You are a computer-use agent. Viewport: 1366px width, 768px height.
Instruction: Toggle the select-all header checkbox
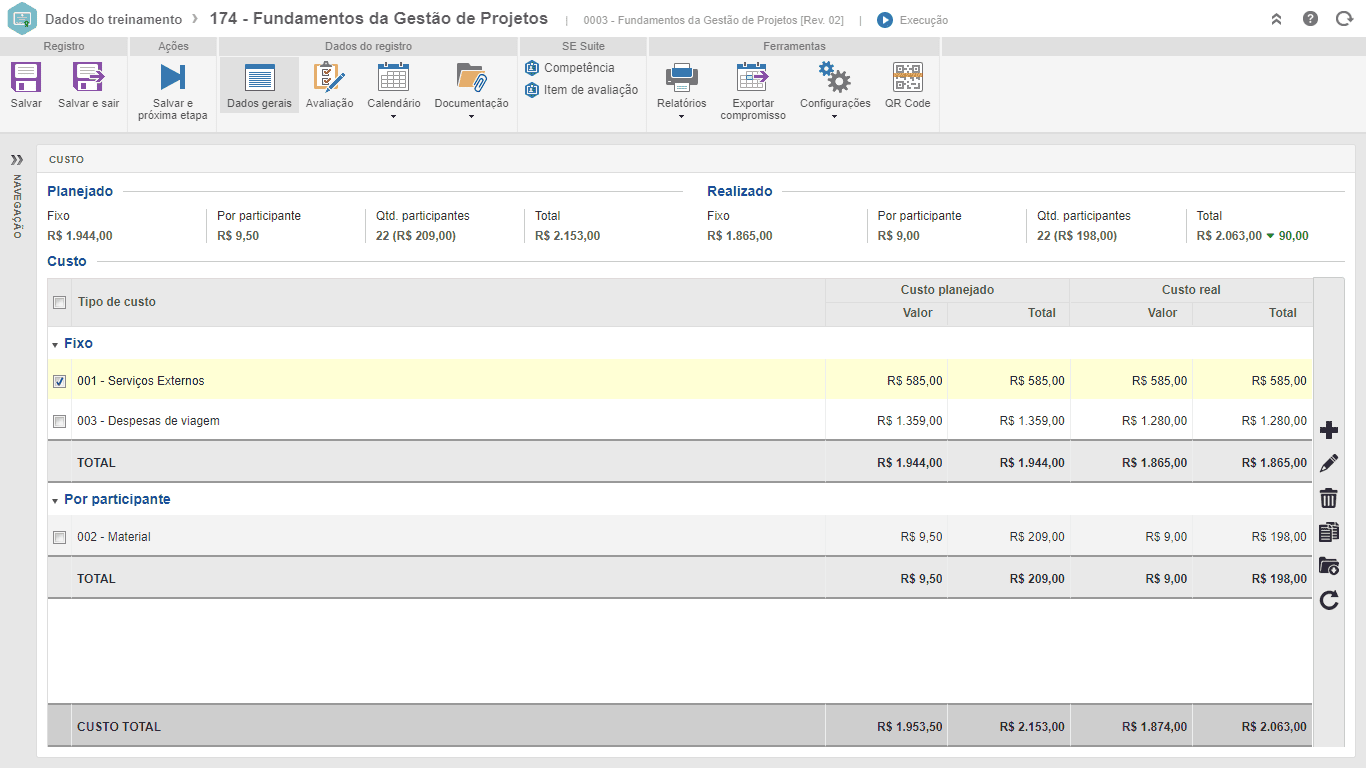point(60,303)
